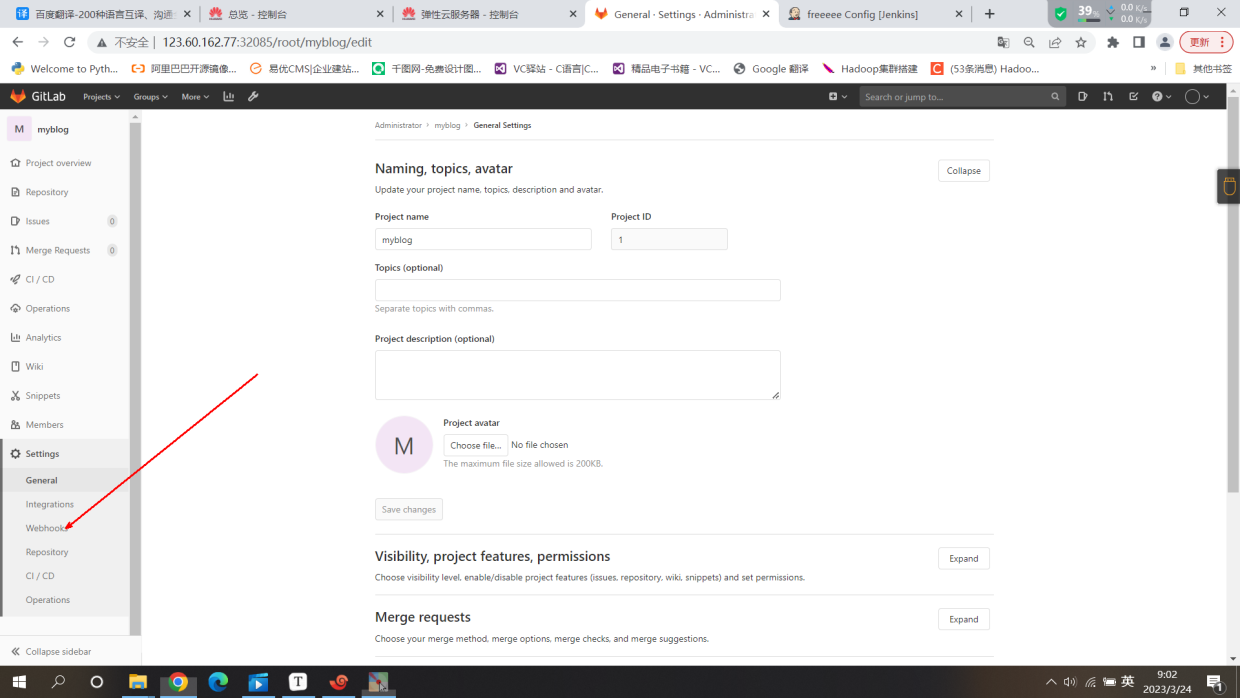Image resolution: width=1240 pixels, height=698 pixels.
Task: Open File Explorer from the taskbar
Action: pos(138,682)
